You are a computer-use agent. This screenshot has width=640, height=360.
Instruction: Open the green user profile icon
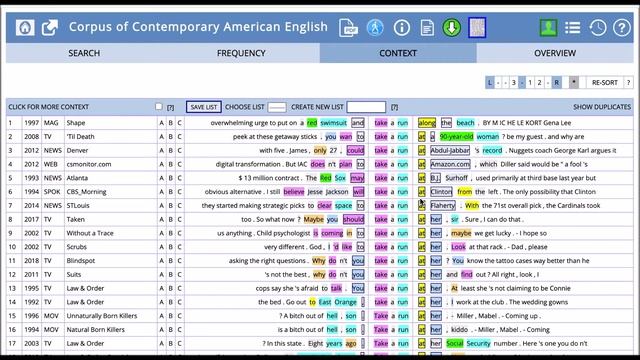548,28
